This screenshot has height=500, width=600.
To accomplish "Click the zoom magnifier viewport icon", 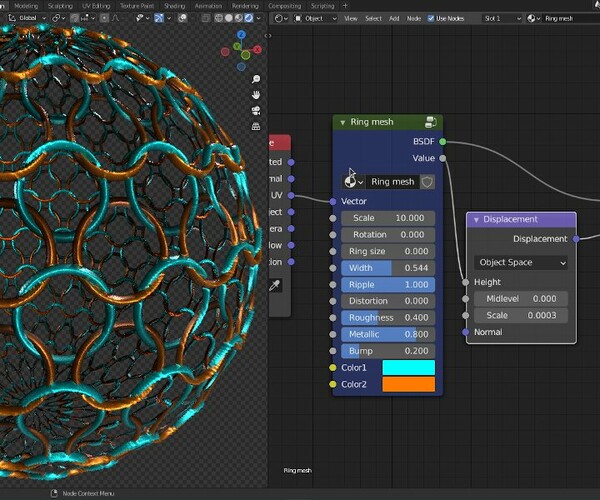I will 256,79.
